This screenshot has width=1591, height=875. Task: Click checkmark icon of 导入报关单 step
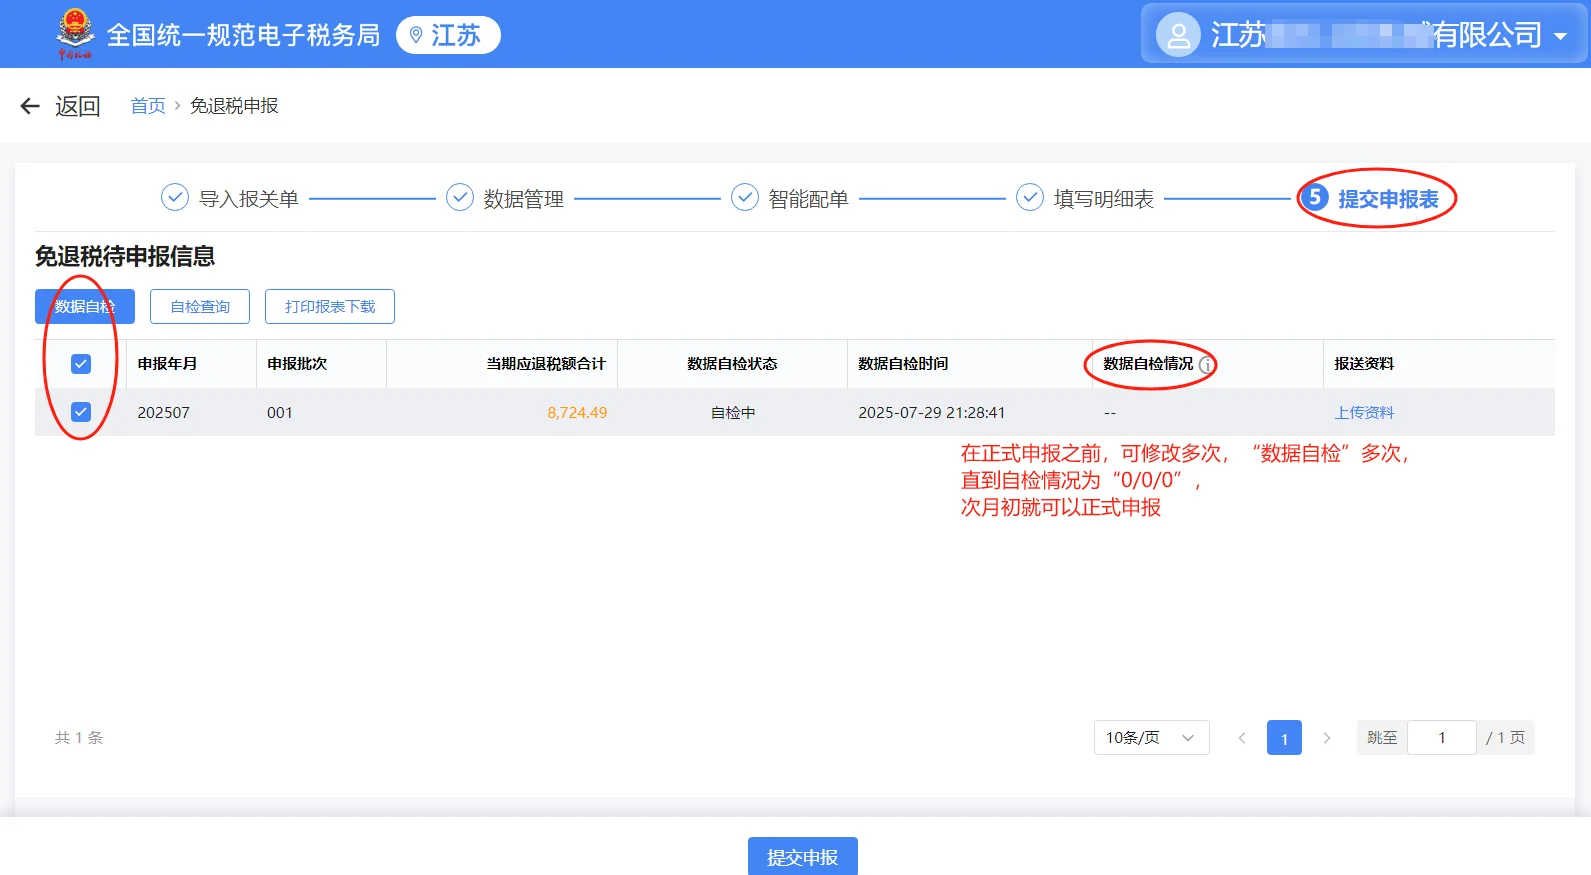[175, 197]
